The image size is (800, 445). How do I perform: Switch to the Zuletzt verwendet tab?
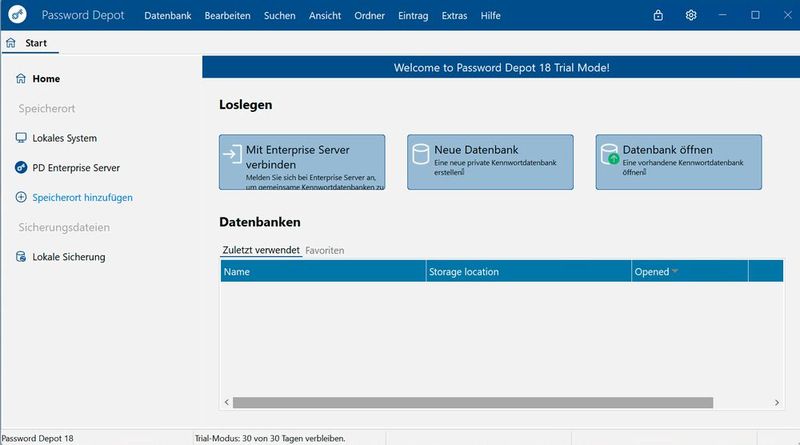261,250
